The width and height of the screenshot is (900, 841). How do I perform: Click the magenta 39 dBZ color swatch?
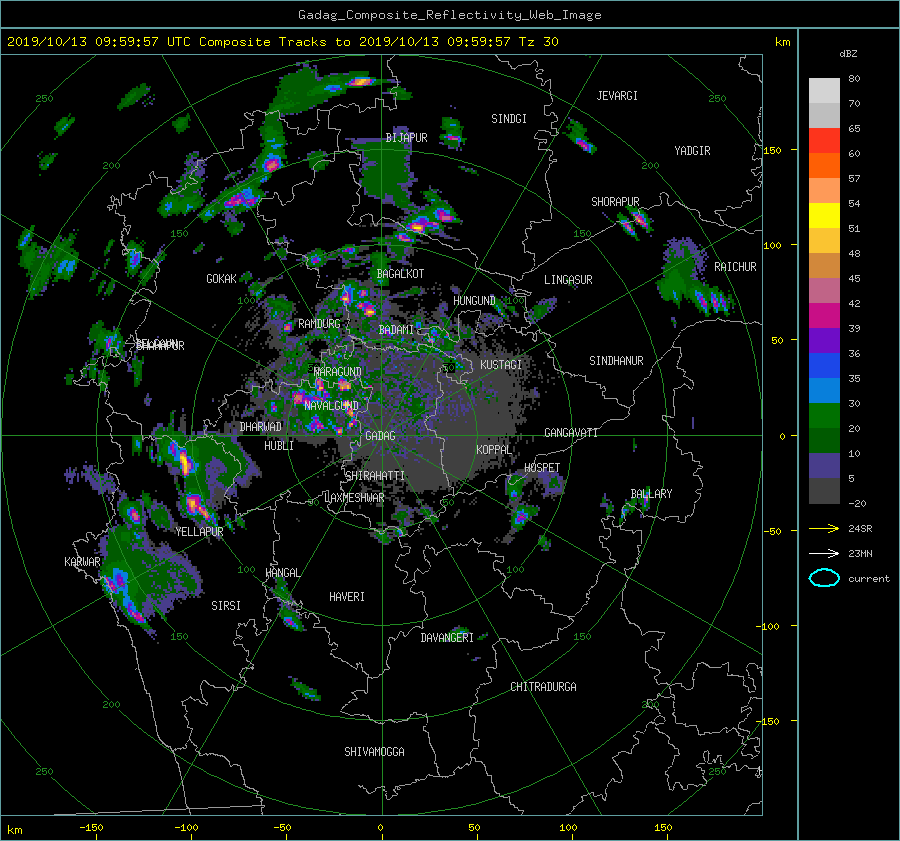pos(824,316)
